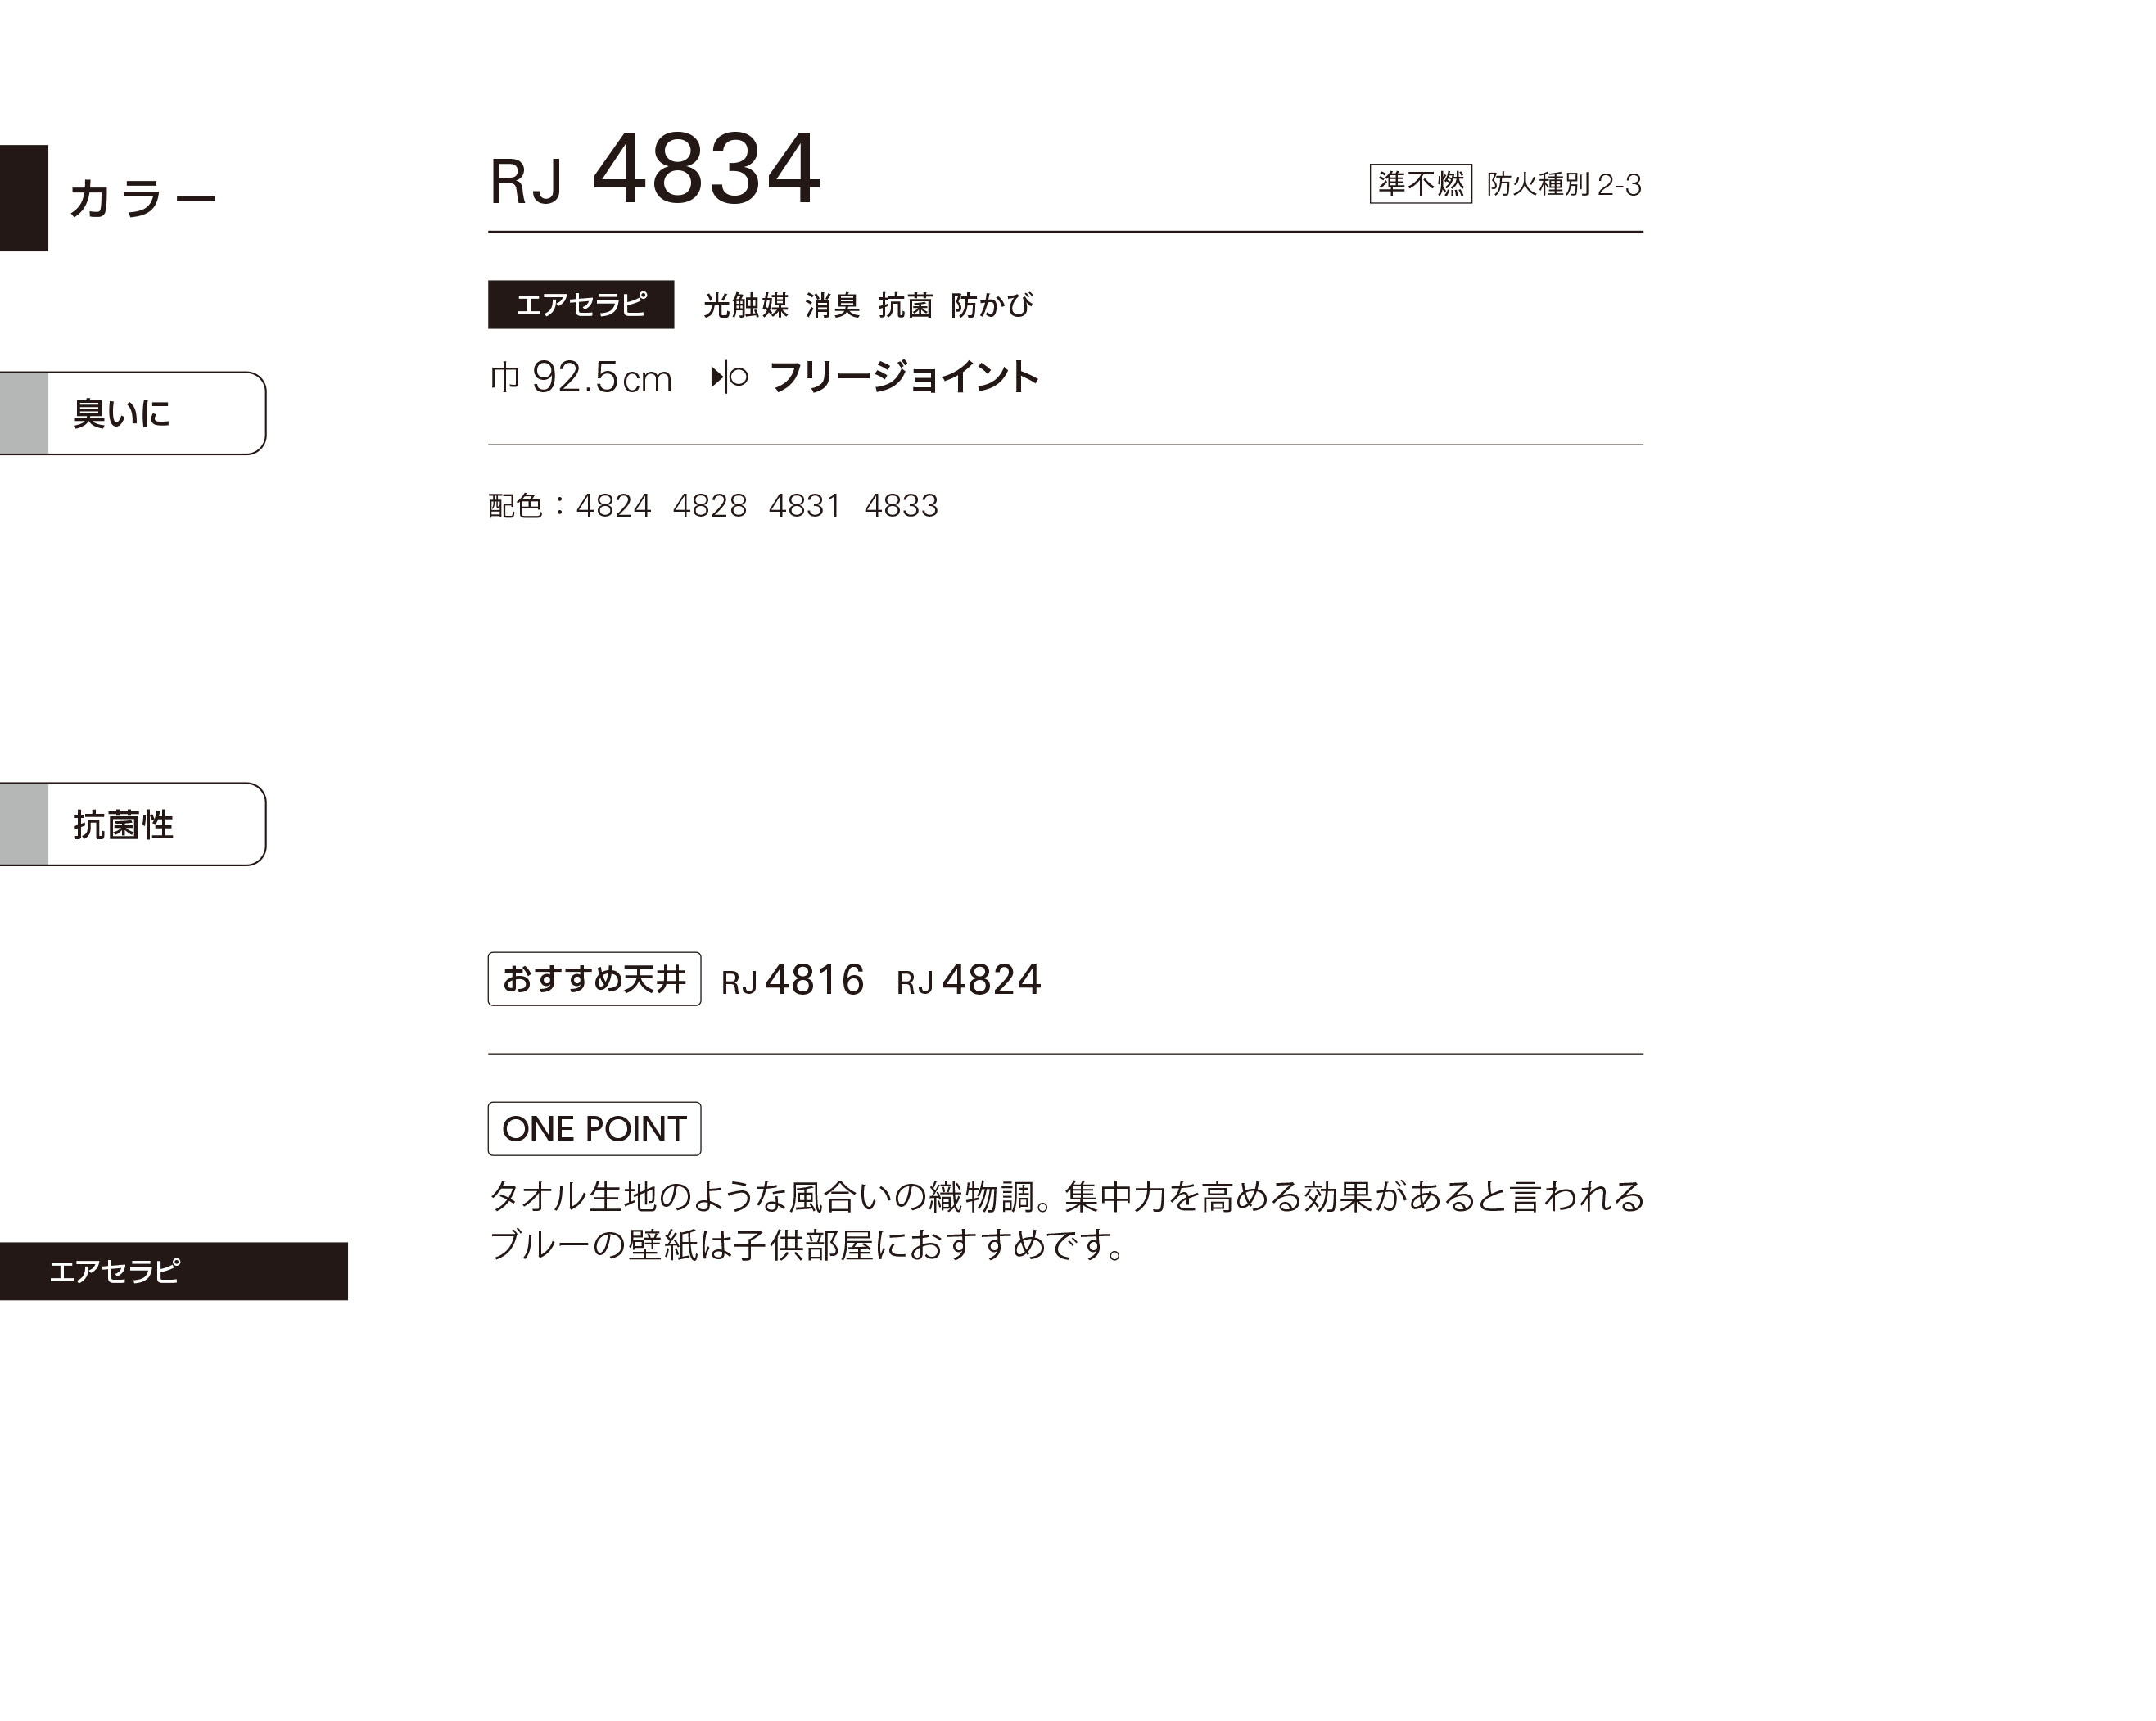Open recommended ceiling RJ 4824
This screenshot has width=2156, height=1721.
969,980
